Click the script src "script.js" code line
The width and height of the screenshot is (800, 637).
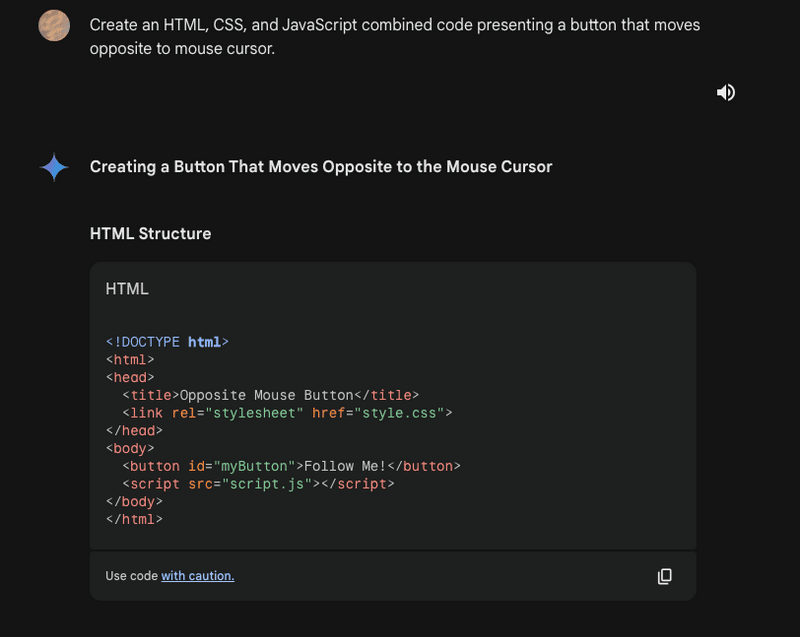258,484
